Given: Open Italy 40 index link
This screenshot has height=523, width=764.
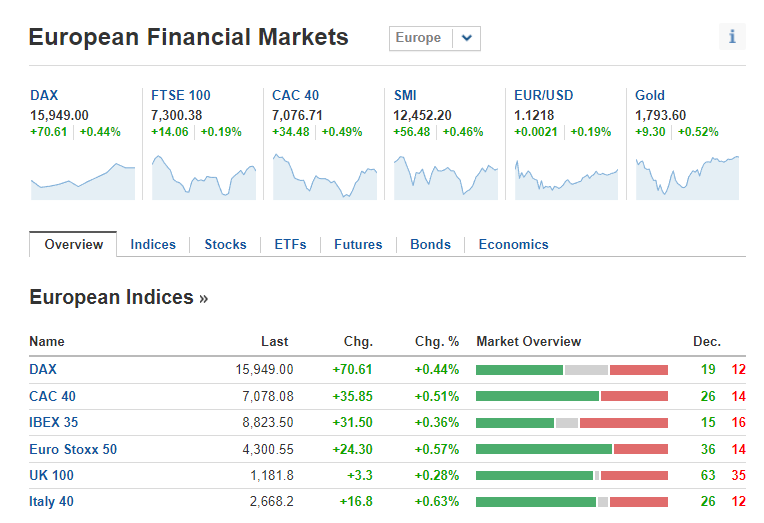Looking at the screenshot, I should [51, 502].
